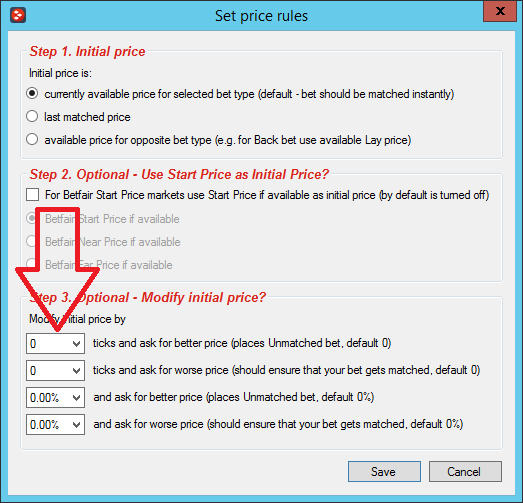The height and width of the screenshot is (503, 523).
Task: Enable Betfair Start Price as initial price checkbox
Action: 32,194
